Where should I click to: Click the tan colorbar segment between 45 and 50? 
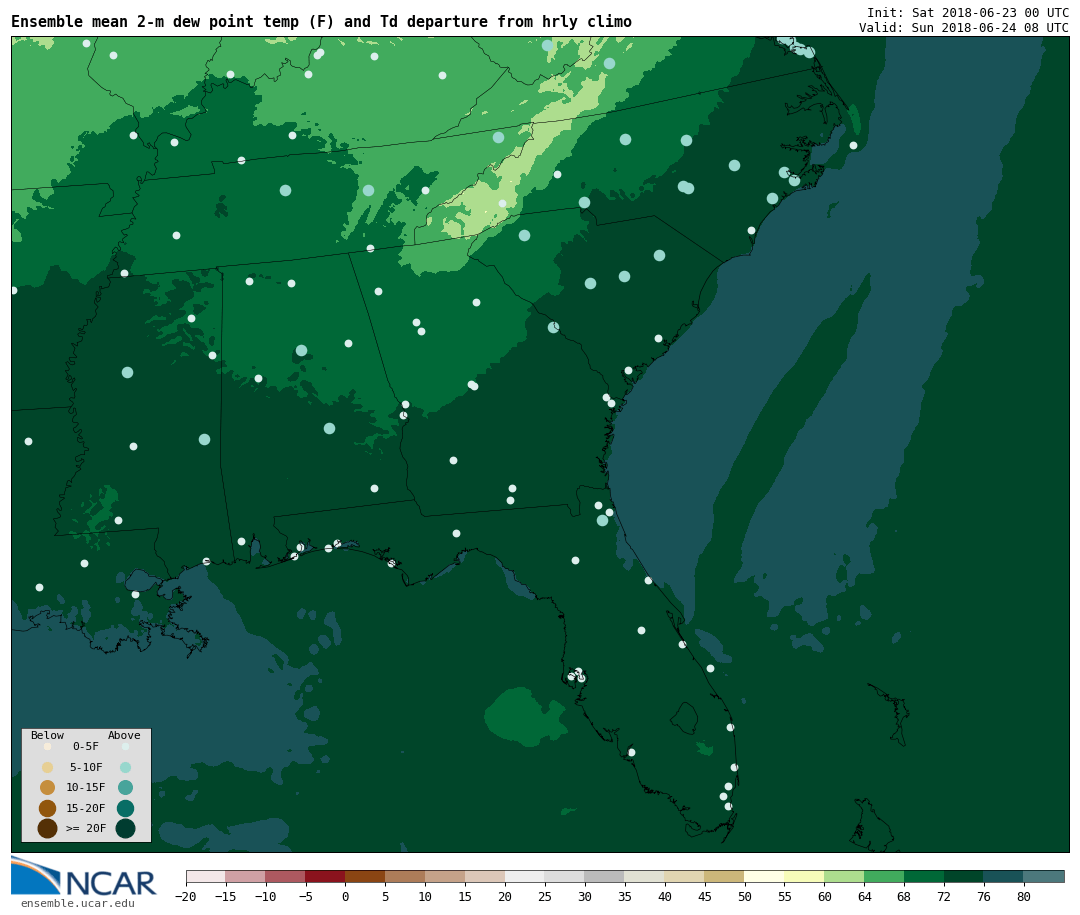(x=725, y=876)
